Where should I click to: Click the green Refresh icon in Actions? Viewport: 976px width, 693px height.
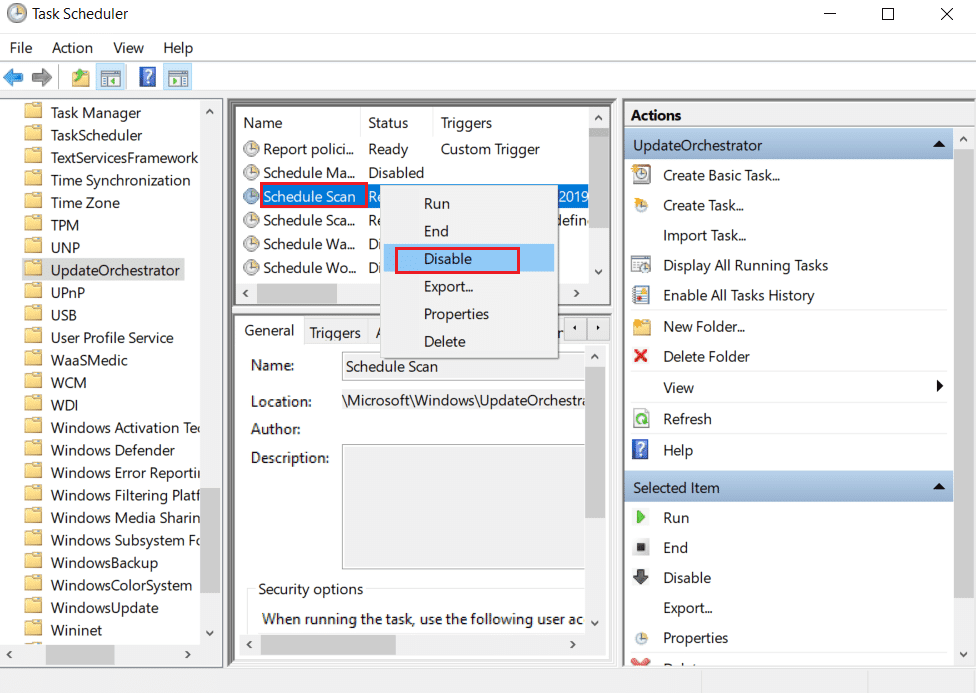pyautogui.click(x=641, y=418)
